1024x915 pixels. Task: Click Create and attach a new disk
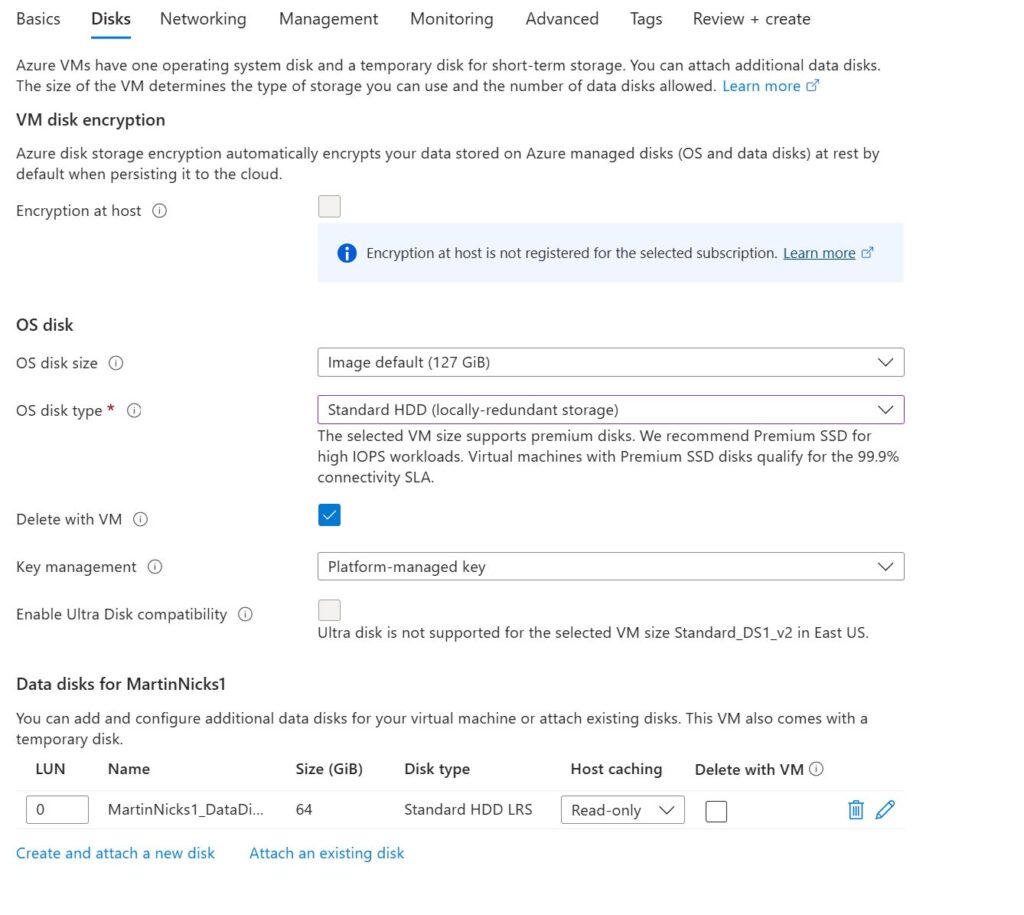[115, 853]
